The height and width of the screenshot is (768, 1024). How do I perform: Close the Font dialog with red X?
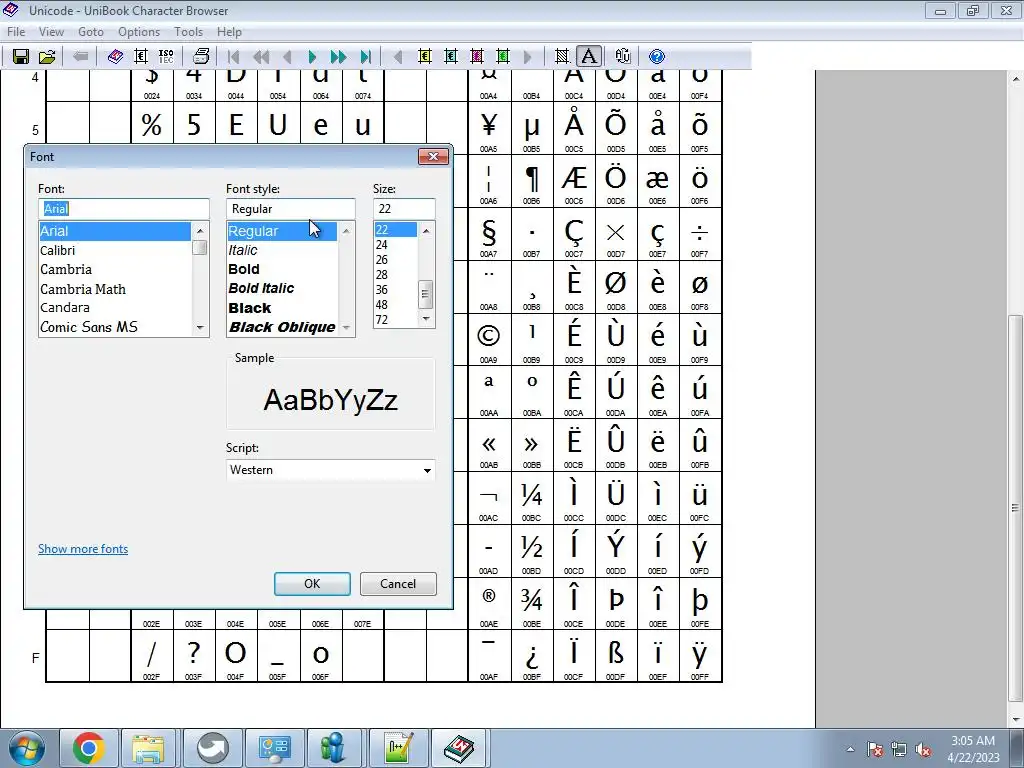(x=433, y=157)
